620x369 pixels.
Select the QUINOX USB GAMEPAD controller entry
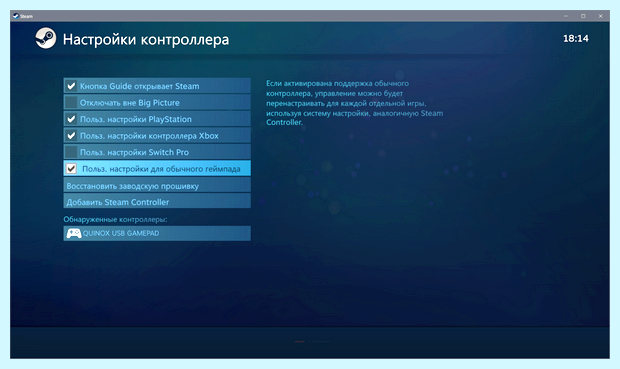tap(157, 233)
